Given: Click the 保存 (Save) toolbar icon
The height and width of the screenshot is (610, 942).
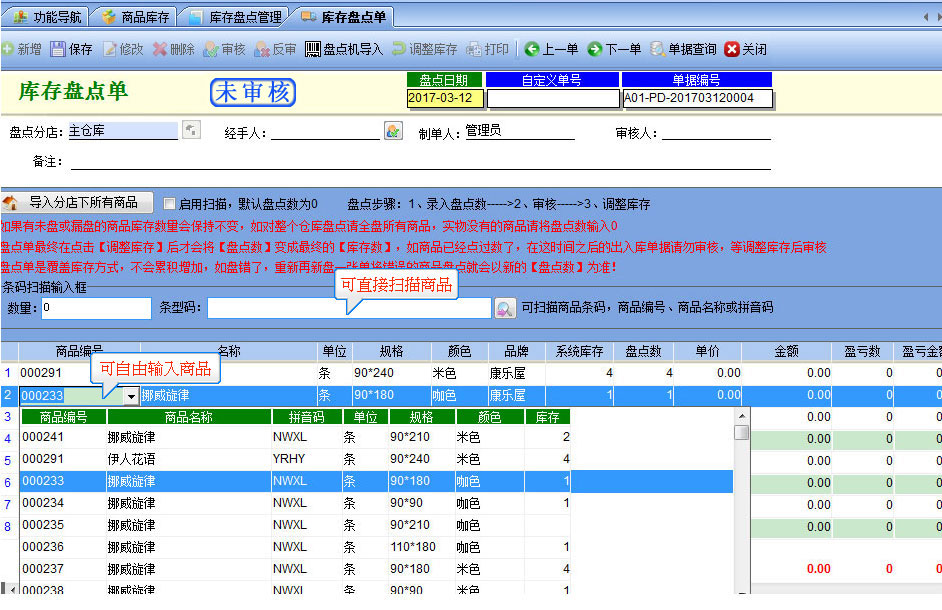Looking at the screenshot, I should click(x=58, y=49).
